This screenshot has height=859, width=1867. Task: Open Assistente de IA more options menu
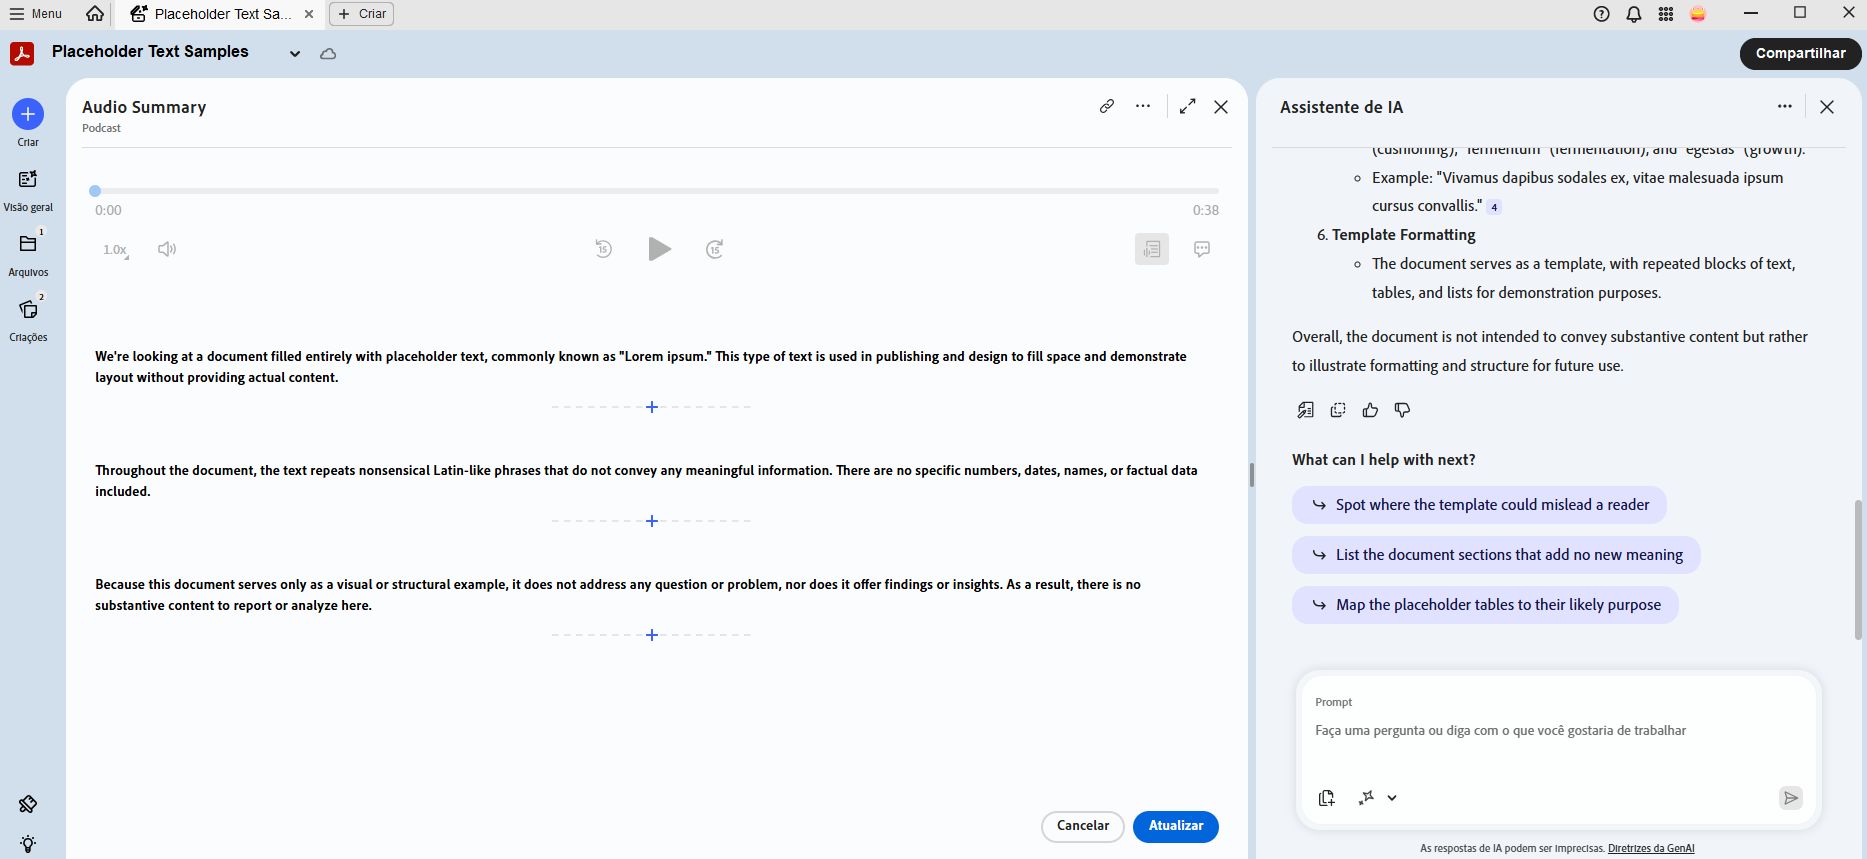(x=1785, y=106)
